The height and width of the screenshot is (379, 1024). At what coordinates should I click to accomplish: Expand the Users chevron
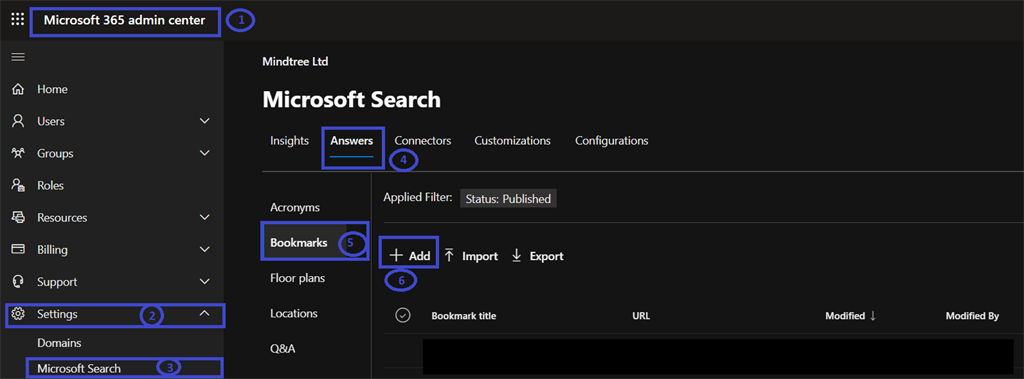tap(204, 121)
